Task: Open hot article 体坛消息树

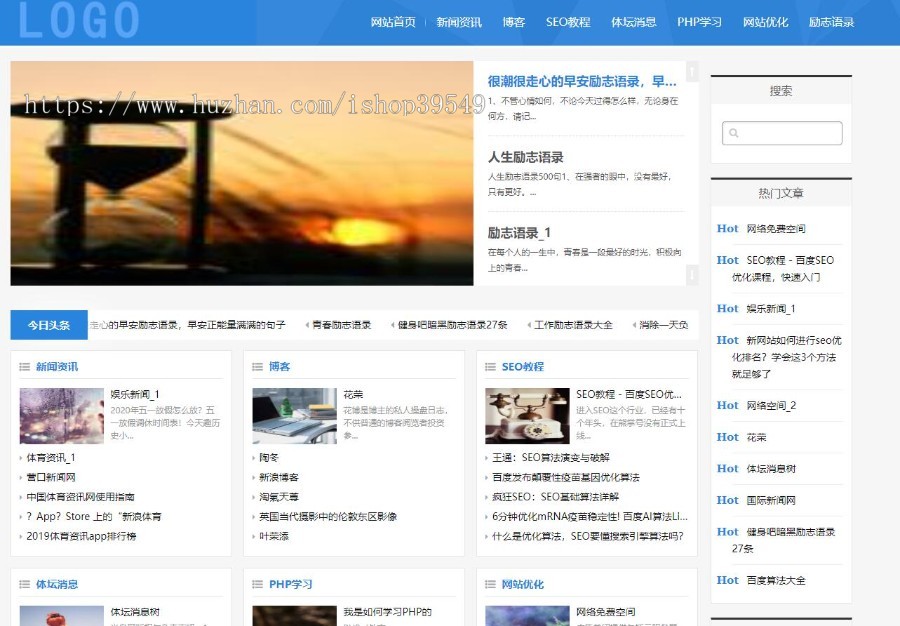Action: pos(771,469)
